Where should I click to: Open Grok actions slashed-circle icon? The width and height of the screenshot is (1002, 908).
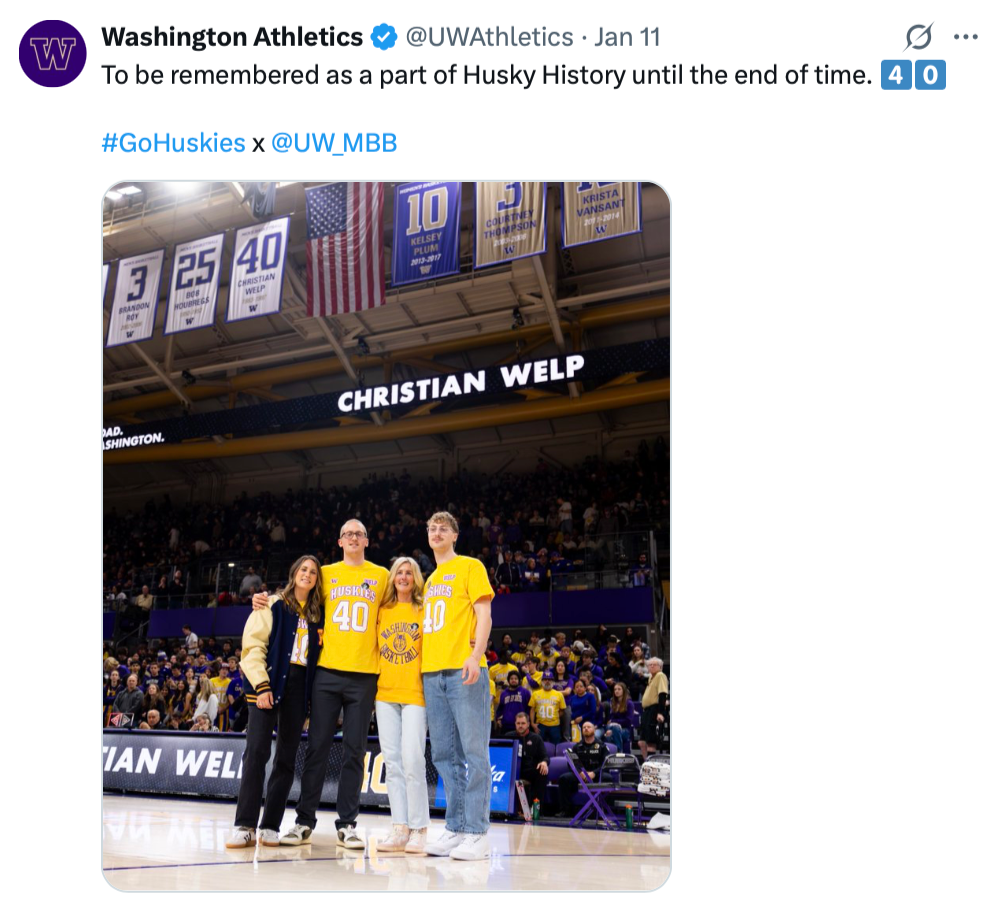point(918,38)
